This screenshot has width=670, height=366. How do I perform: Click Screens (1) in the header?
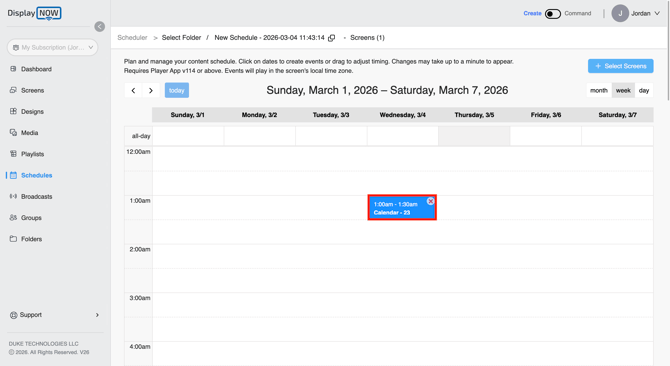[367, 38]
